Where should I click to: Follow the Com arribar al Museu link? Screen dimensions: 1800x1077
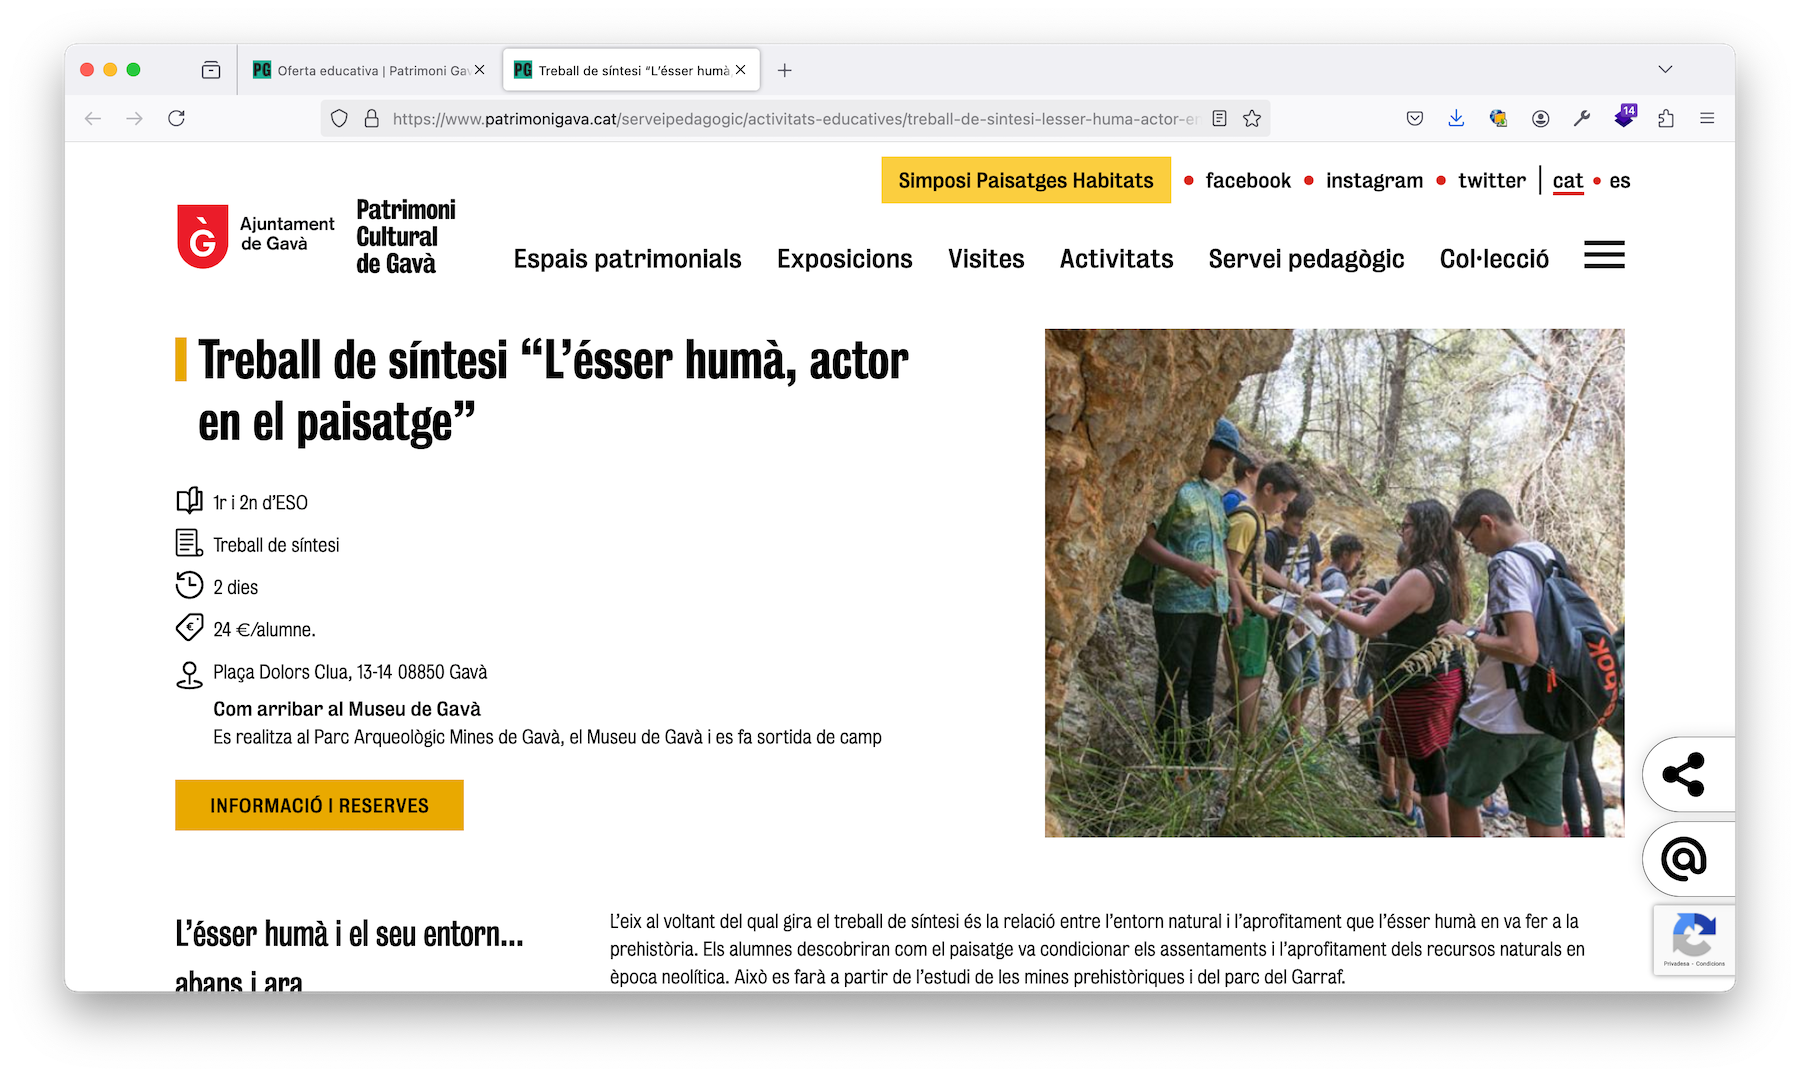[x=346, y=709]
